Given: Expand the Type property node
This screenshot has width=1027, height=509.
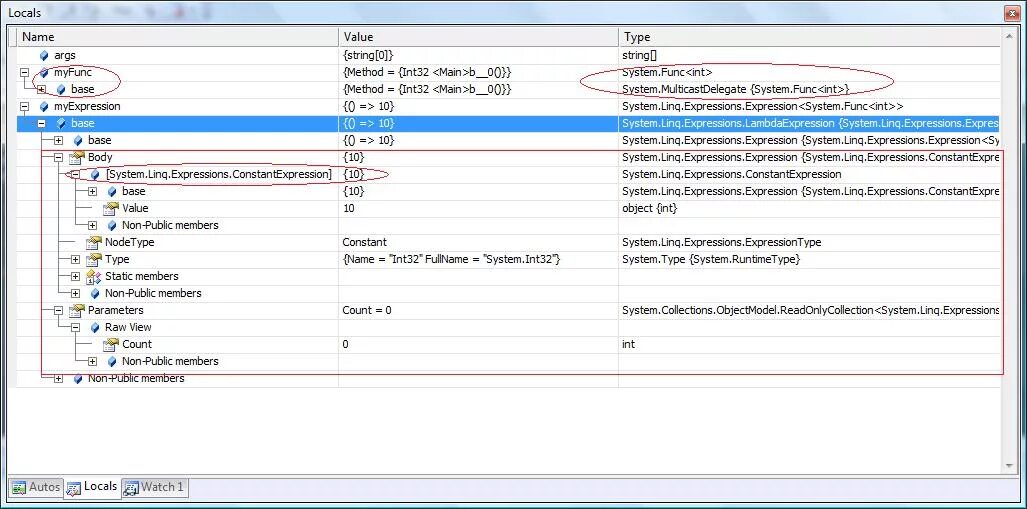Looking at the screenshot, I should [x=75, y=259].
